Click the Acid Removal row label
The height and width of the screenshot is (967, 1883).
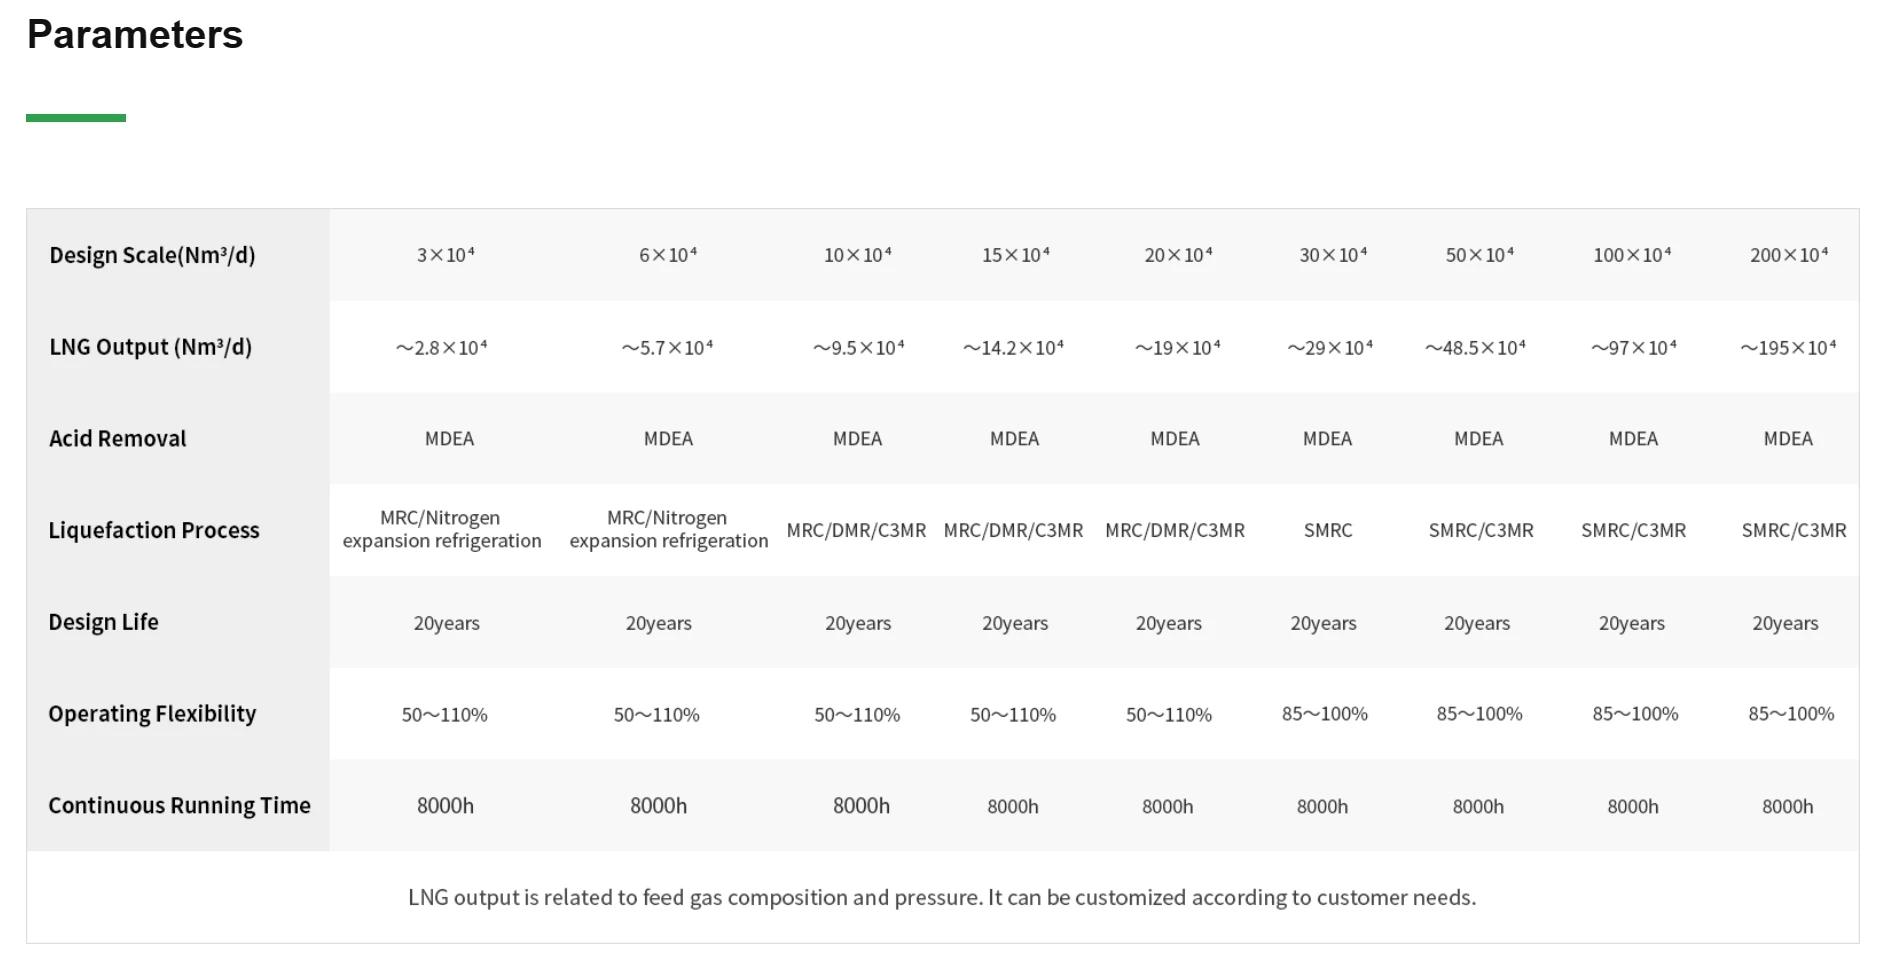[x=118, y=438]
